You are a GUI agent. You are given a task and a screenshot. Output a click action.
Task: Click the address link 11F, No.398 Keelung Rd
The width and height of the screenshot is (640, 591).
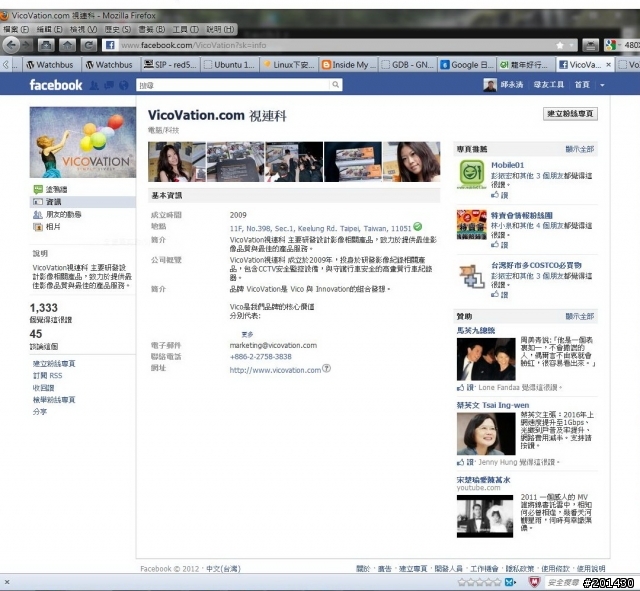point(320,228)
